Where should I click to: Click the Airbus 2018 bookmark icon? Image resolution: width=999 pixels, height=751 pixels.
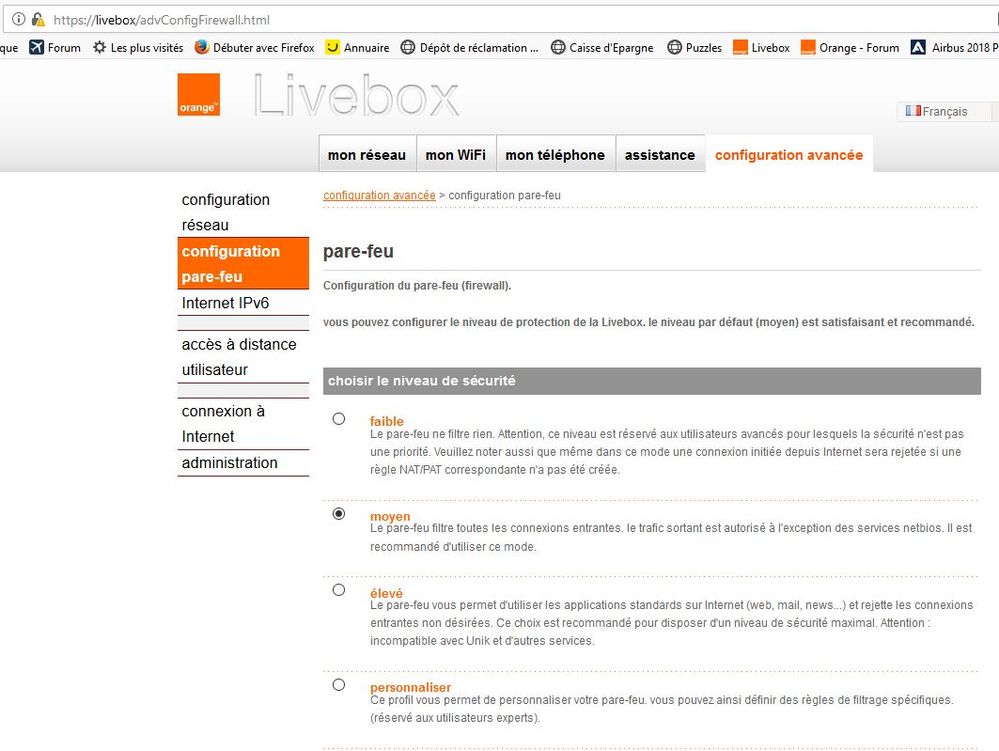(917, 47)
